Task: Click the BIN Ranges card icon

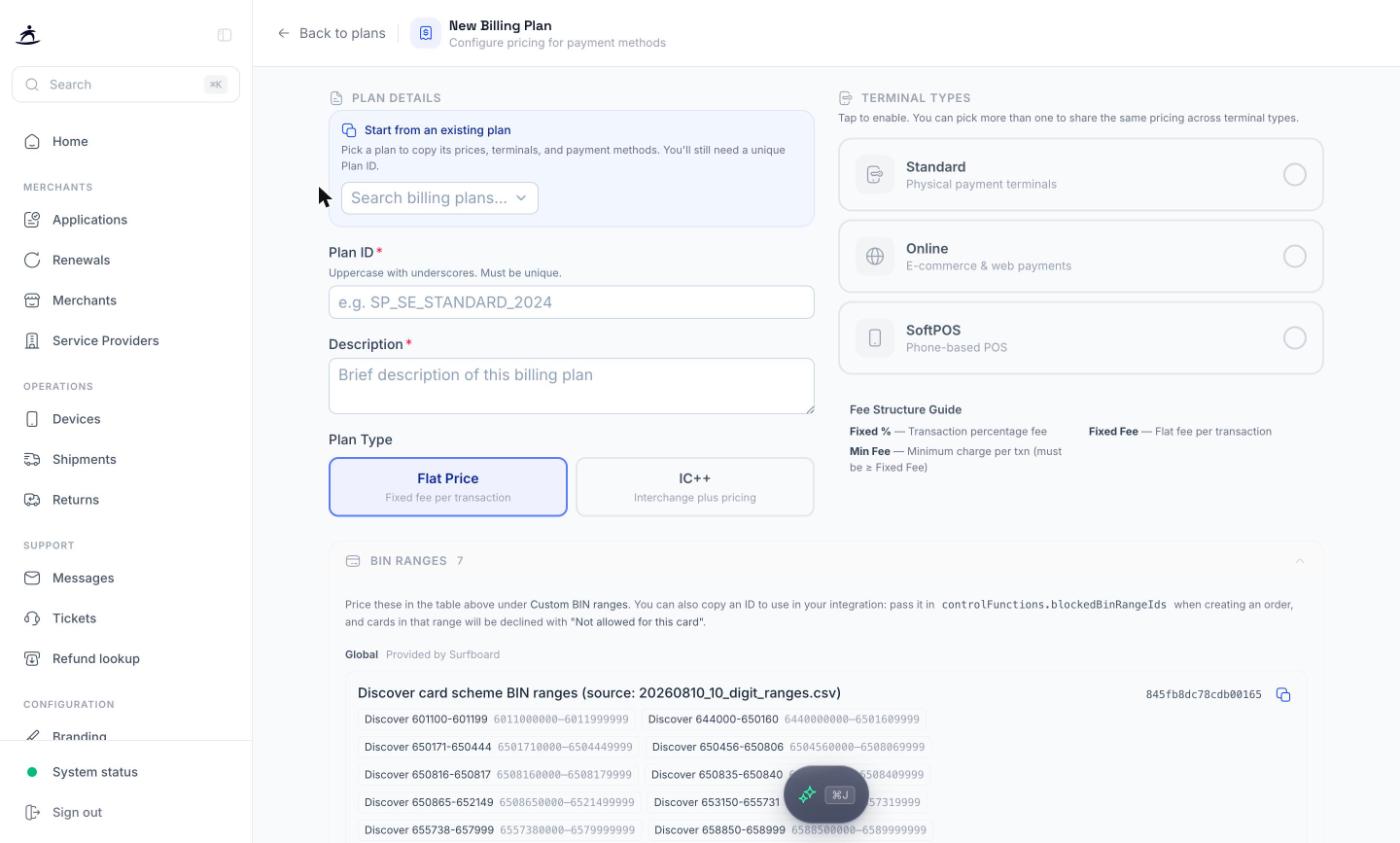Action: (x=352, y=561)
